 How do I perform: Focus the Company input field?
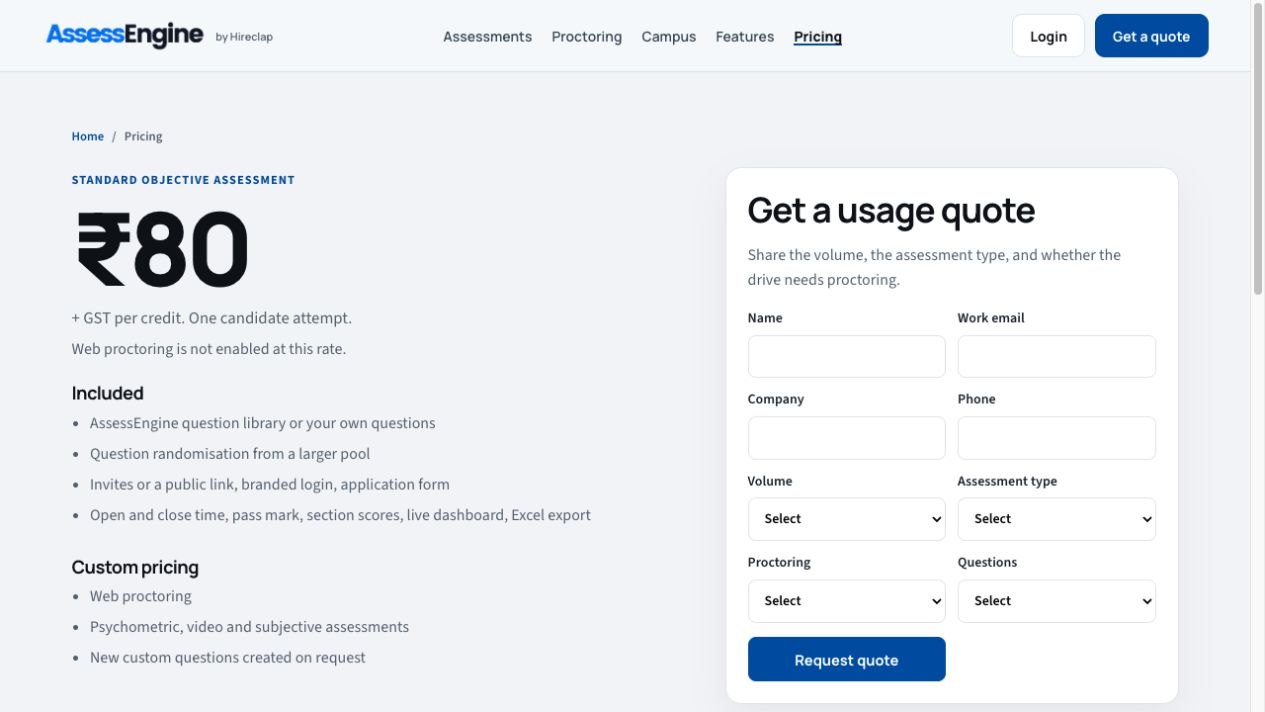tap(846, 438)
